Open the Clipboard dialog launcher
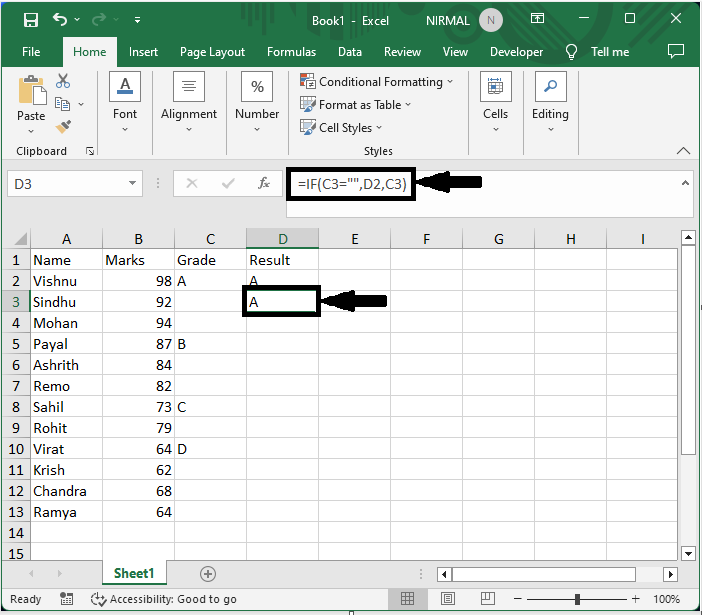The image size is (702, 615). (90, 151)
